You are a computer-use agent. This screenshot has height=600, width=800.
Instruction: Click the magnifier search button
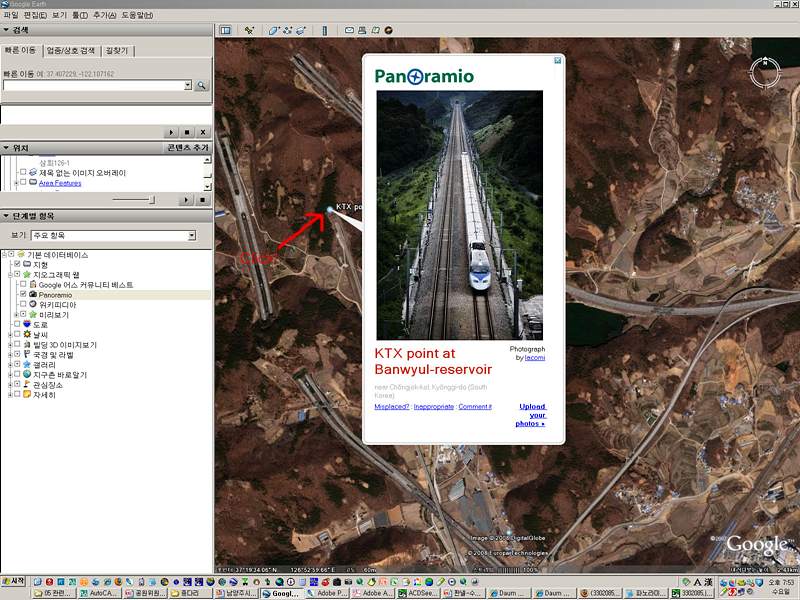click(x=202, y=85)
